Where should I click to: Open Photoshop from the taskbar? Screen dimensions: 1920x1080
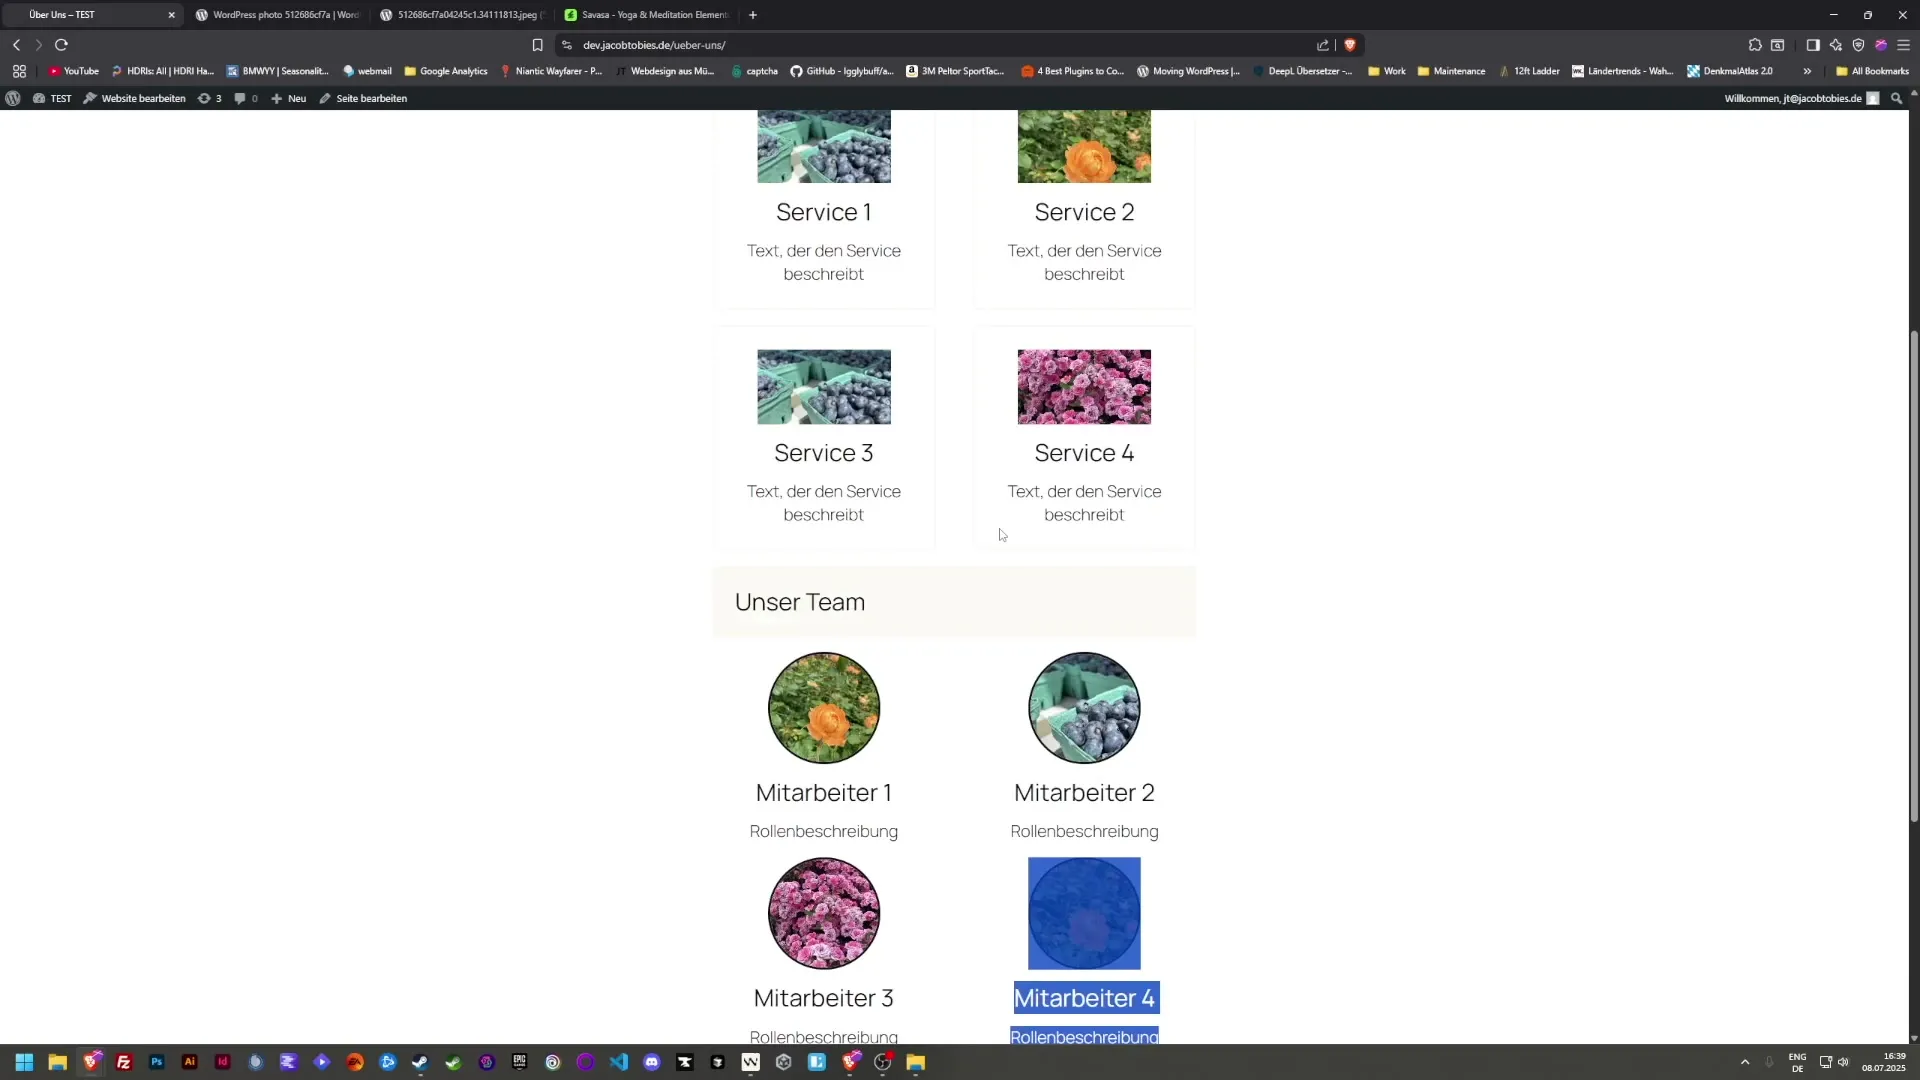point(156,1062)
